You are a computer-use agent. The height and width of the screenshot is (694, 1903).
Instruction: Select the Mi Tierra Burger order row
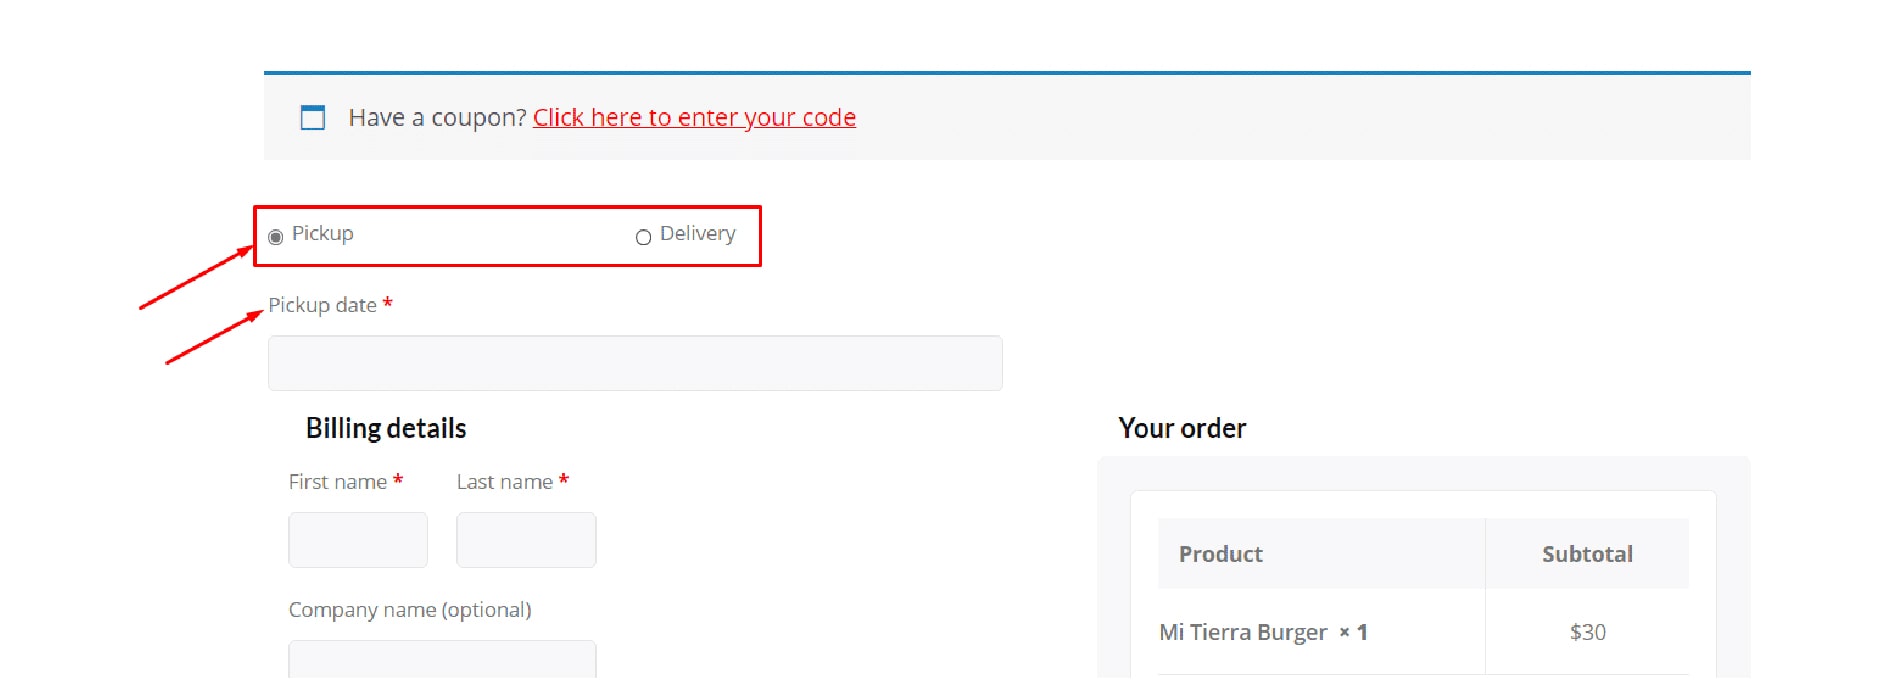pyautogui.click(x=1423, y=632)
